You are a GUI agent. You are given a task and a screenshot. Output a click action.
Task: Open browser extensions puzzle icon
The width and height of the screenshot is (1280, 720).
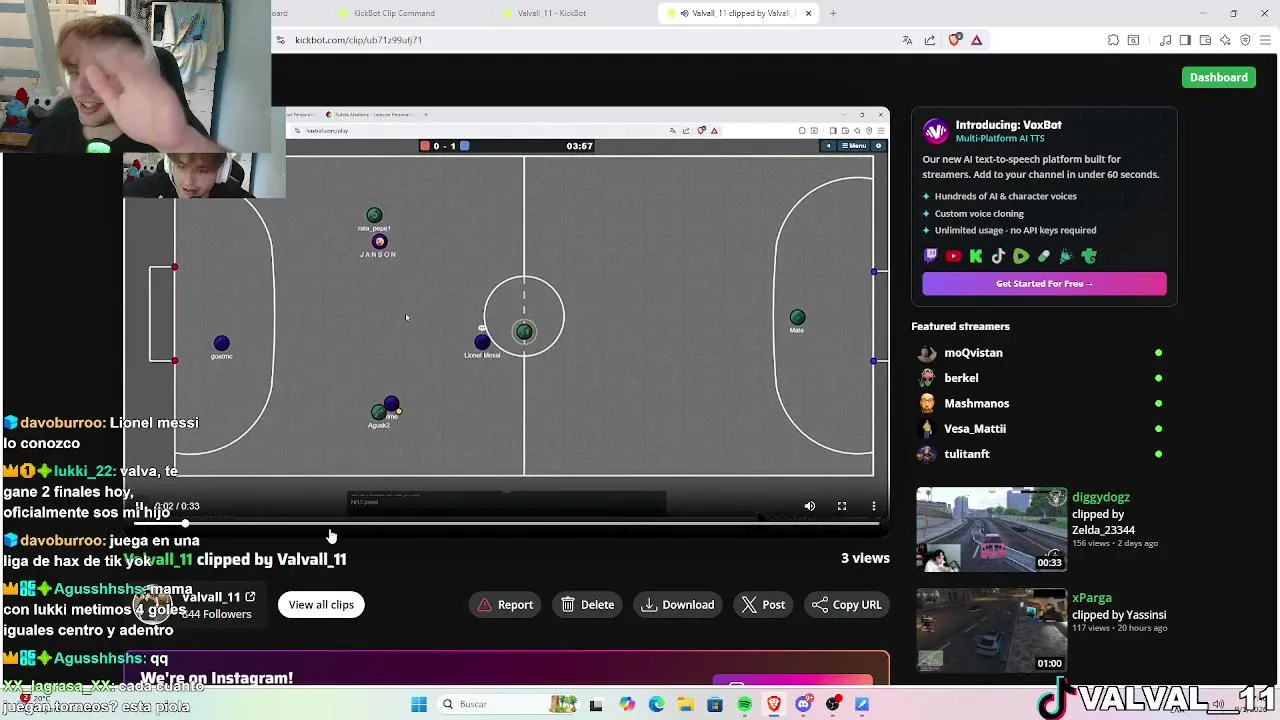[1113, 40]
